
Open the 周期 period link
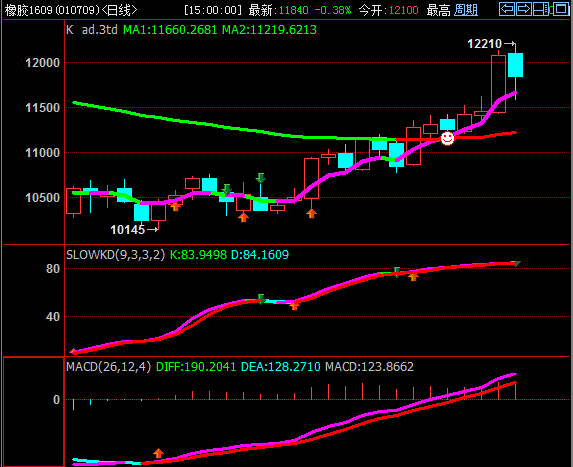pyautogui.click(x=466, y=10)
